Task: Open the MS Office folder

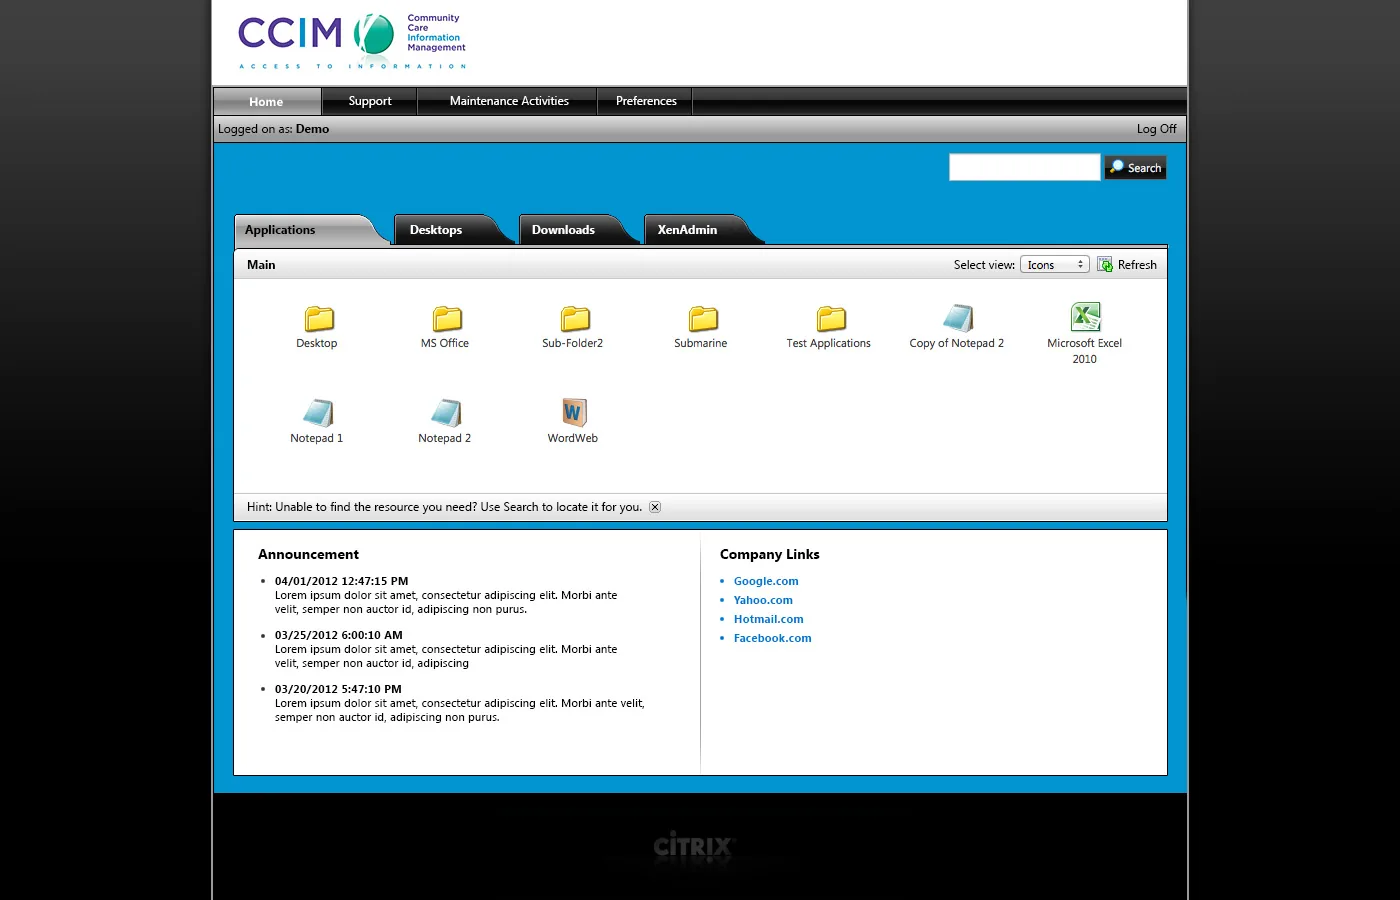Action: [446, 319]
